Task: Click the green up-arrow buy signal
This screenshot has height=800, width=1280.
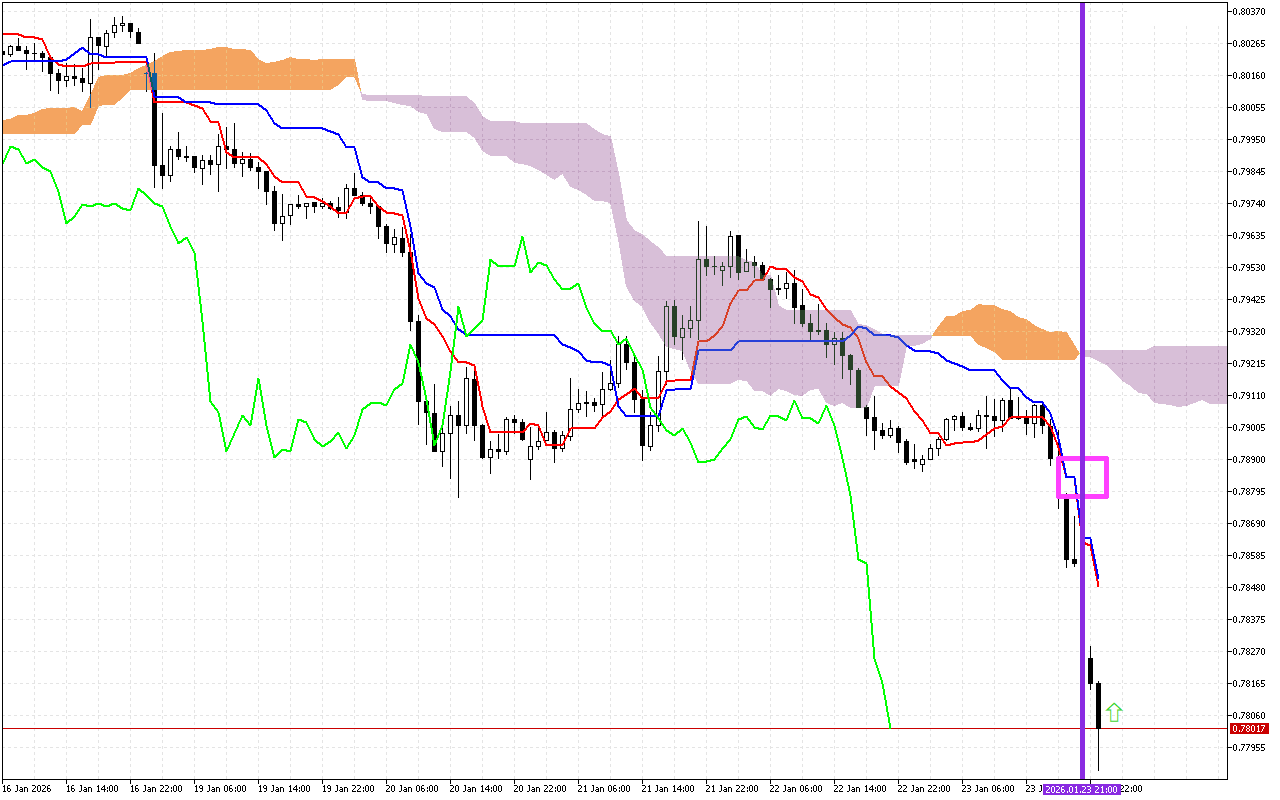Action: pos(1114,713)
